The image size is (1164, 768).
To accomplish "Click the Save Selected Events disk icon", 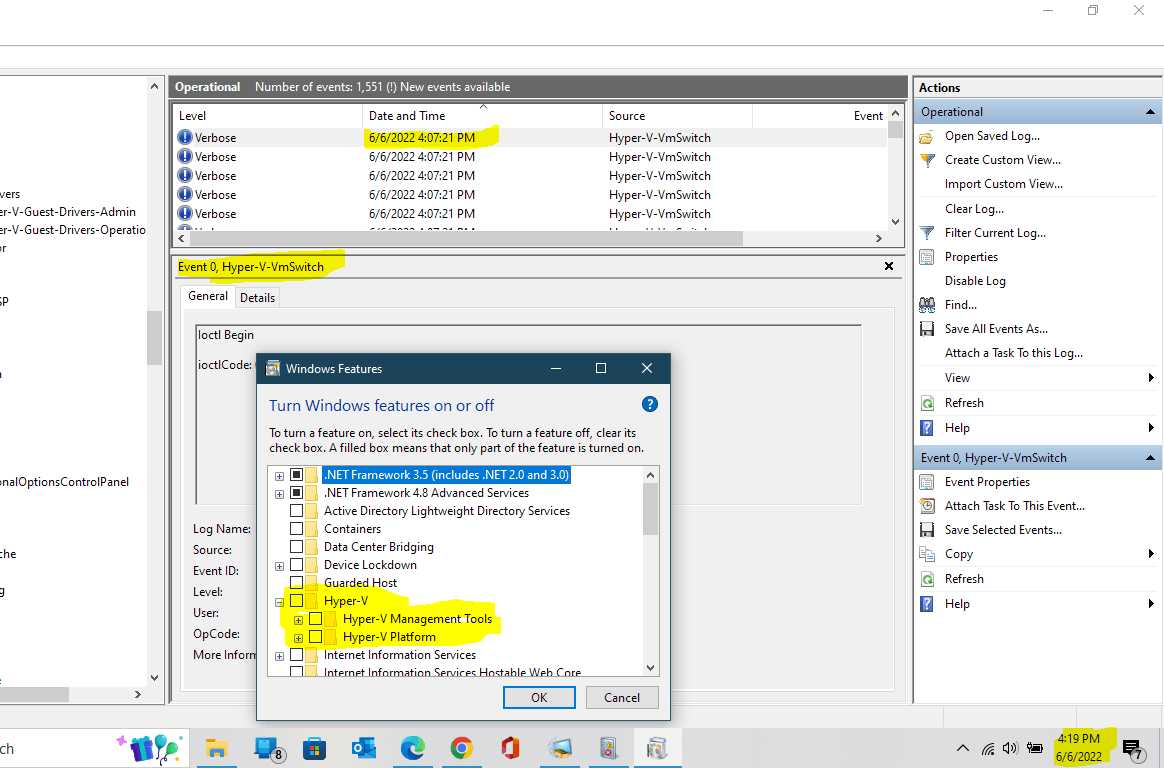I will point(926,530).
